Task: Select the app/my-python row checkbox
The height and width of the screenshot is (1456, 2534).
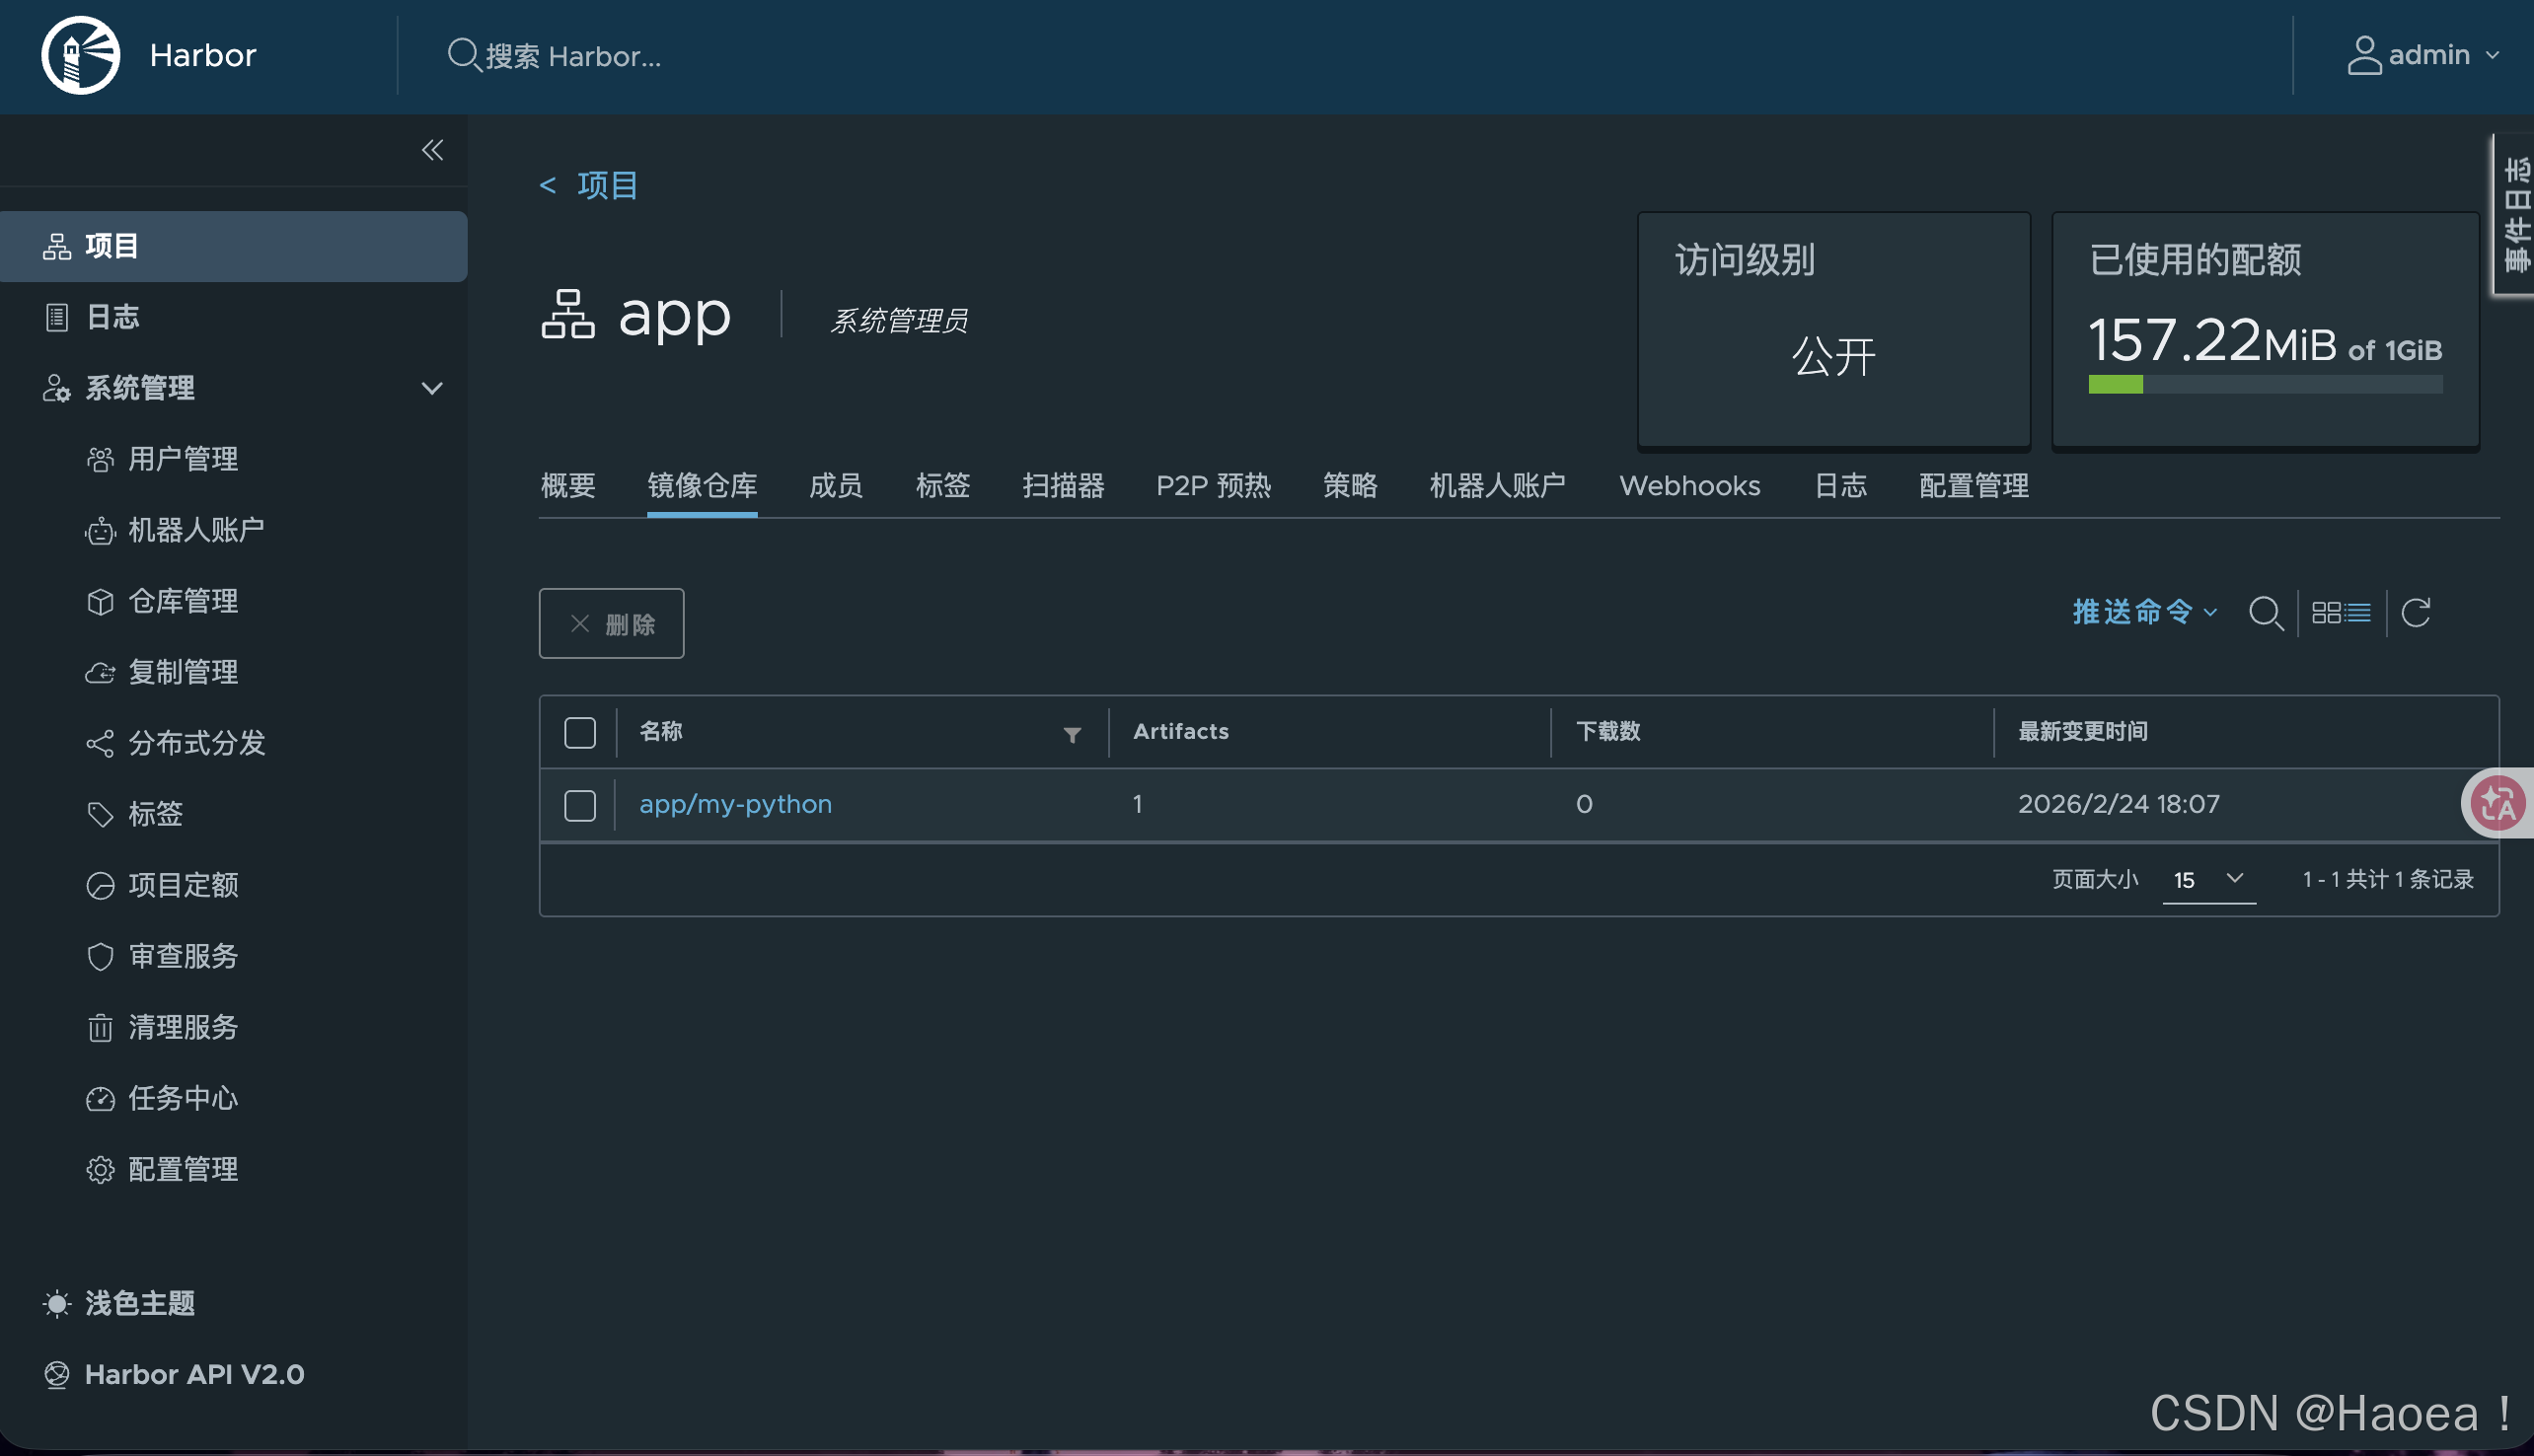Action: pyautogui.click(x=580, y=805)
